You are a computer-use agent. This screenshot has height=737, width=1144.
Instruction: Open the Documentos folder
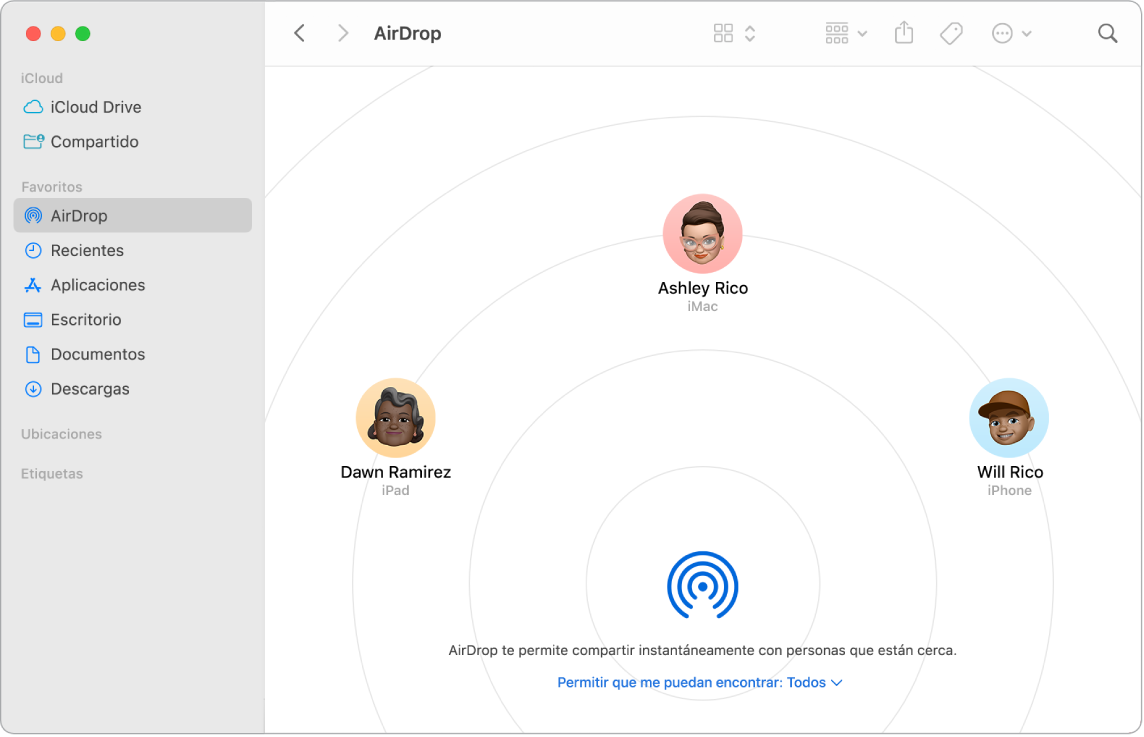tap(97, 354)
